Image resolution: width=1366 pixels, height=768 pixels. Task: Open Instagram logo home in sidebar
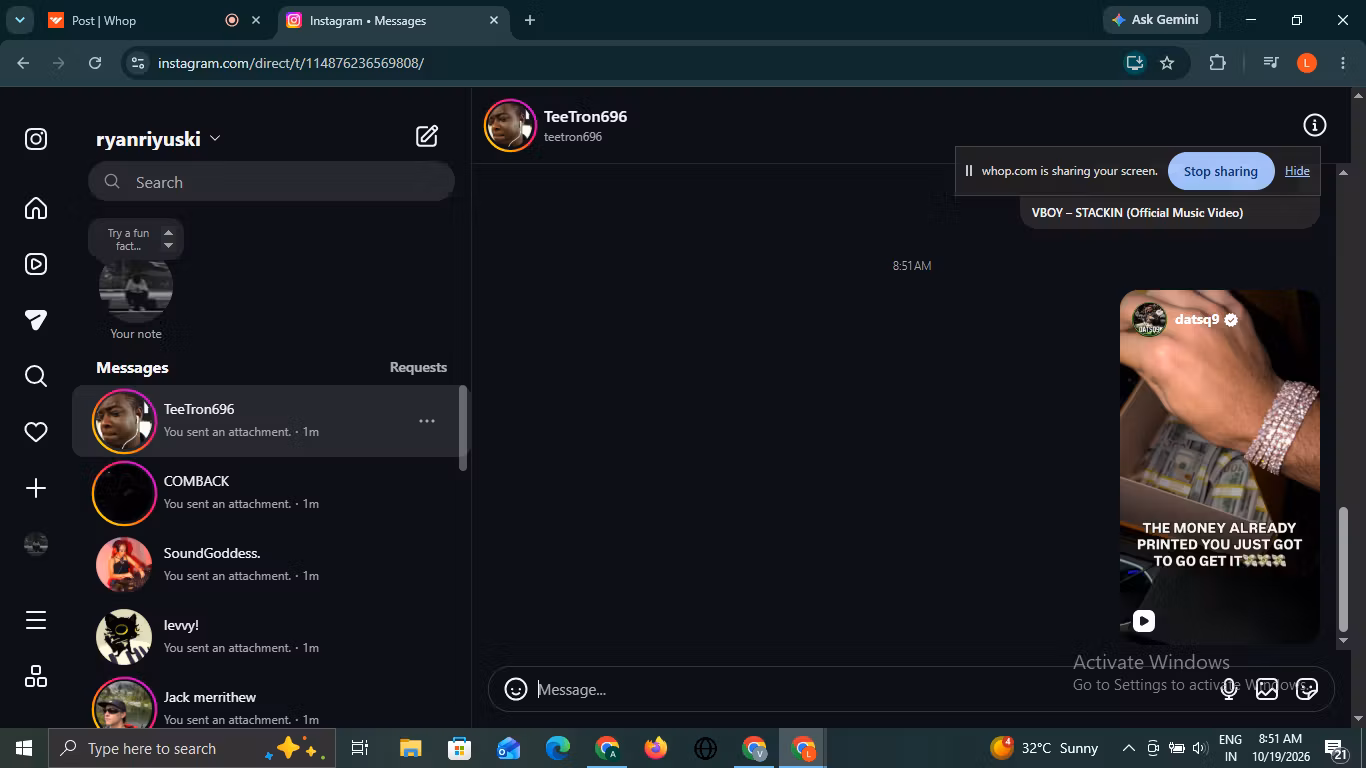pos(36,139)
